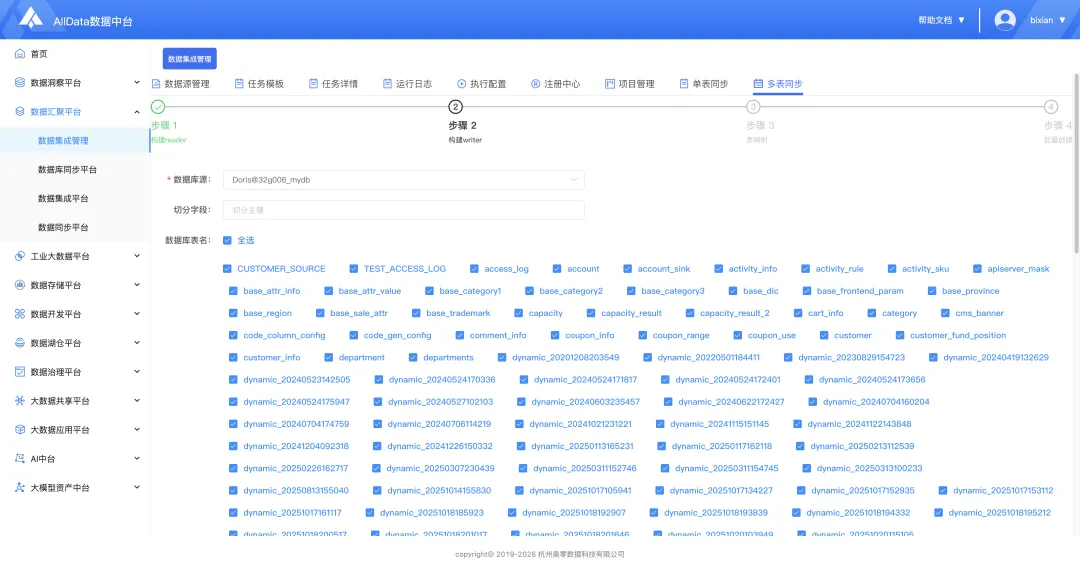Click the AllData logo icon
Screen dimensions: 1080x565
coord(31,17)
